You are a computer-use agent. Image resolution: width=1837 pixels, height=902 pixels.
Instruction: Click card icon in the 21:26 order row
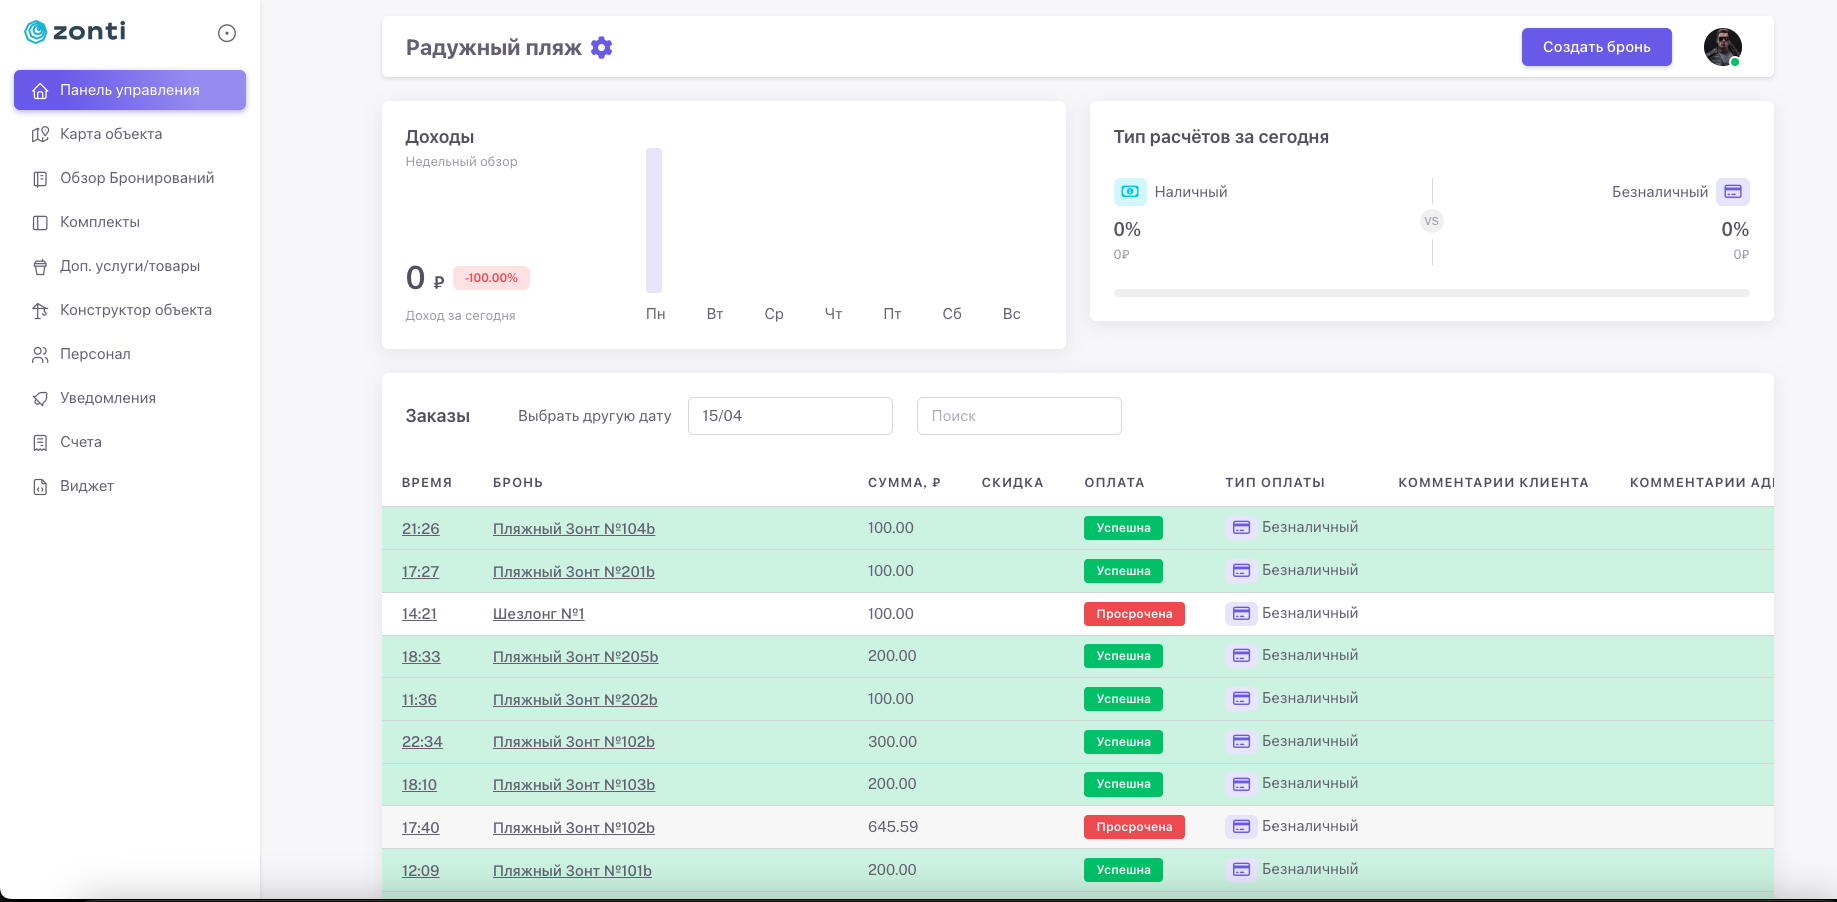1241,528
